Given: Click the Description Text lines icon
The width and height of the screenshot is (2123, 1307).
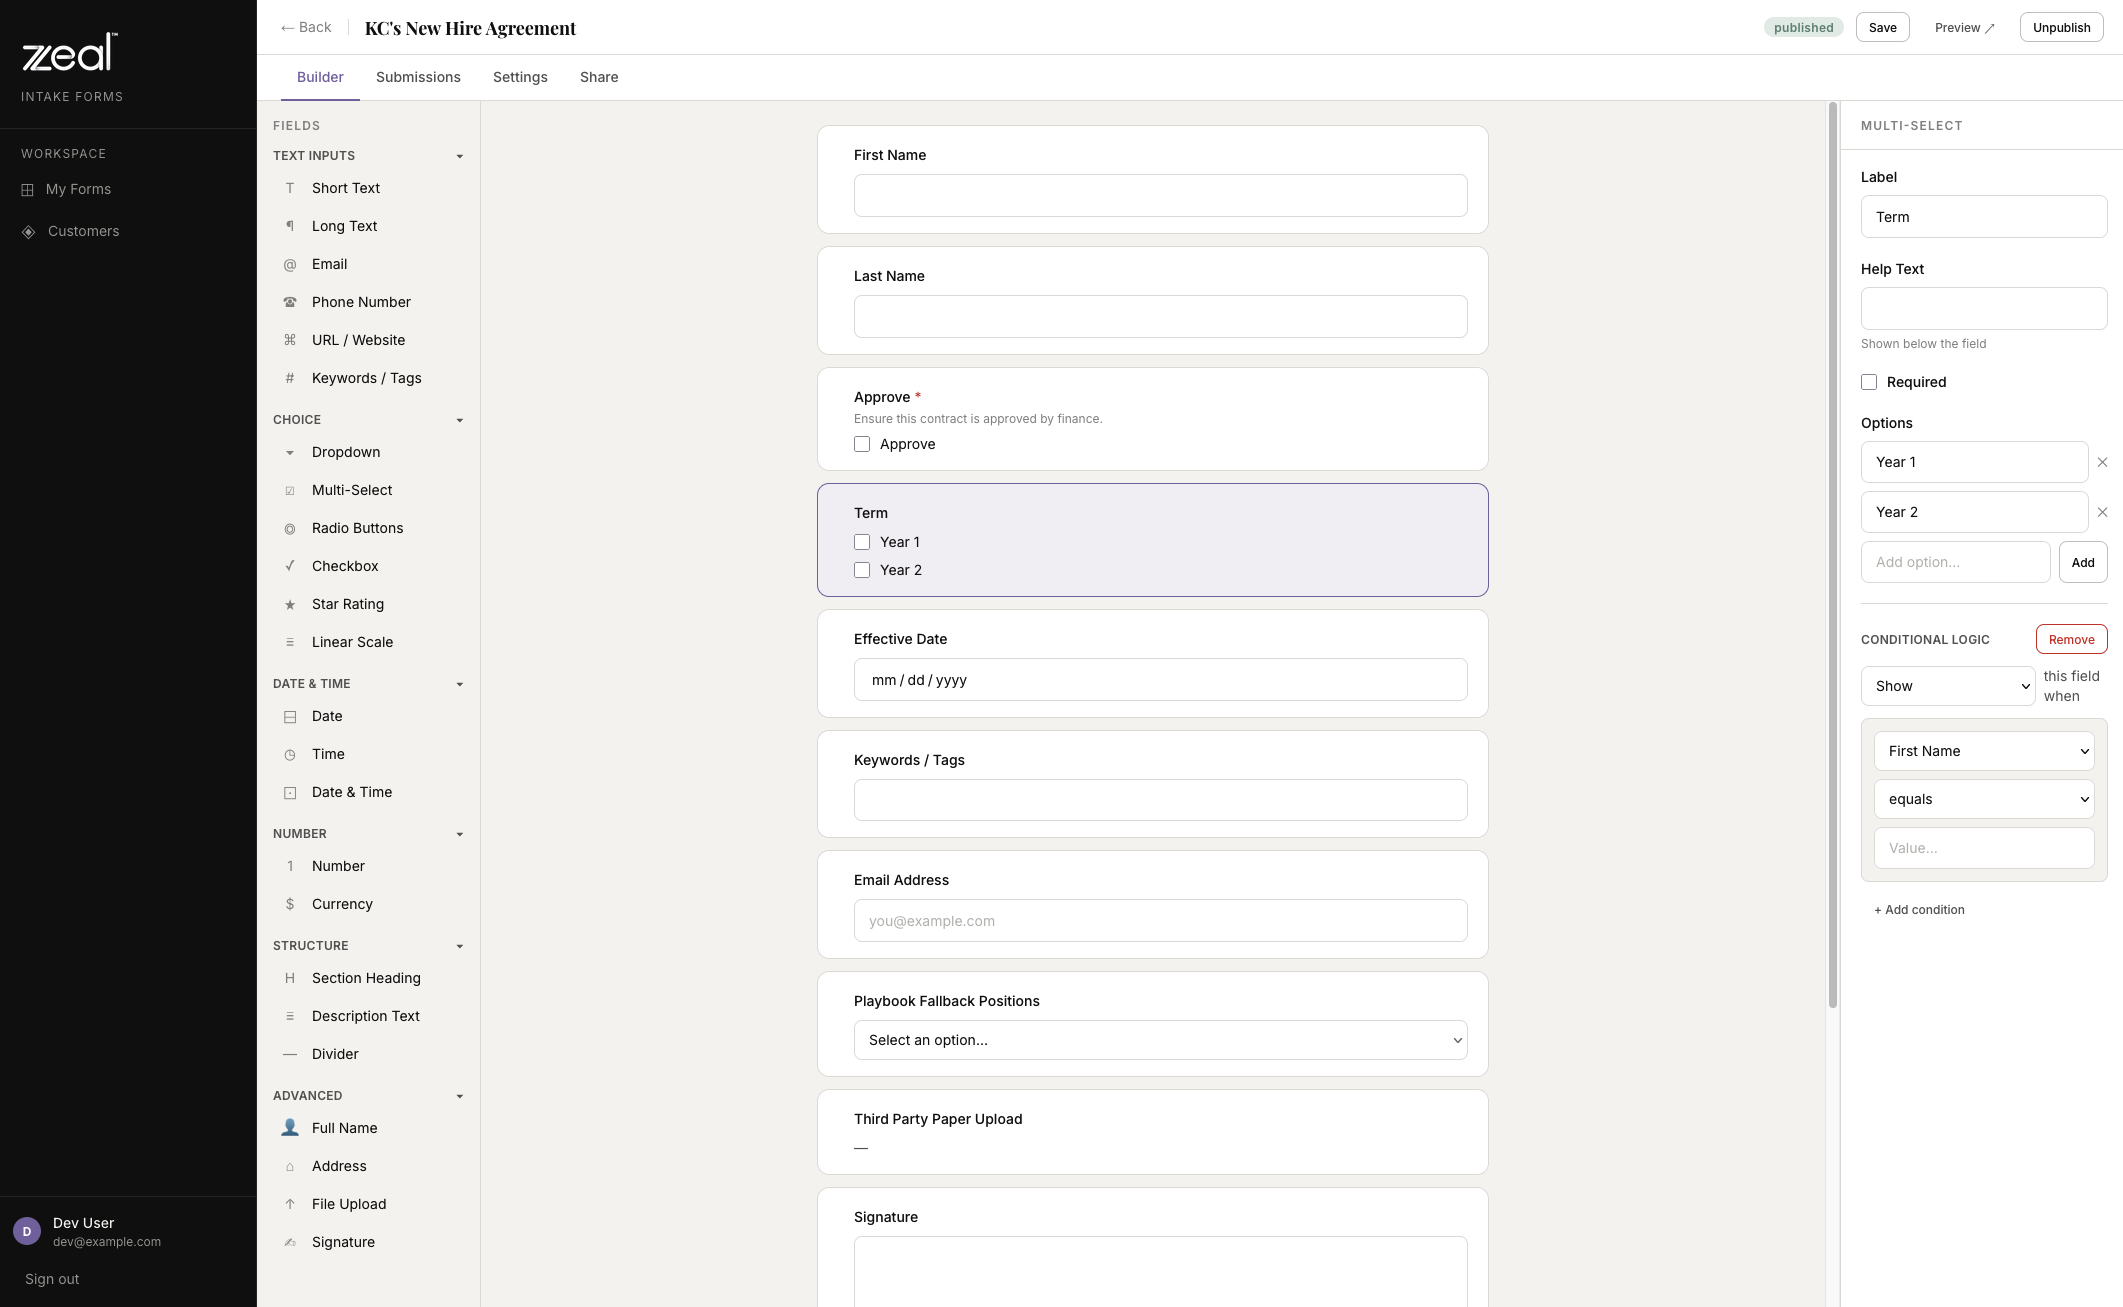Looking at the screenshot, I should [x=290, y=1016].
